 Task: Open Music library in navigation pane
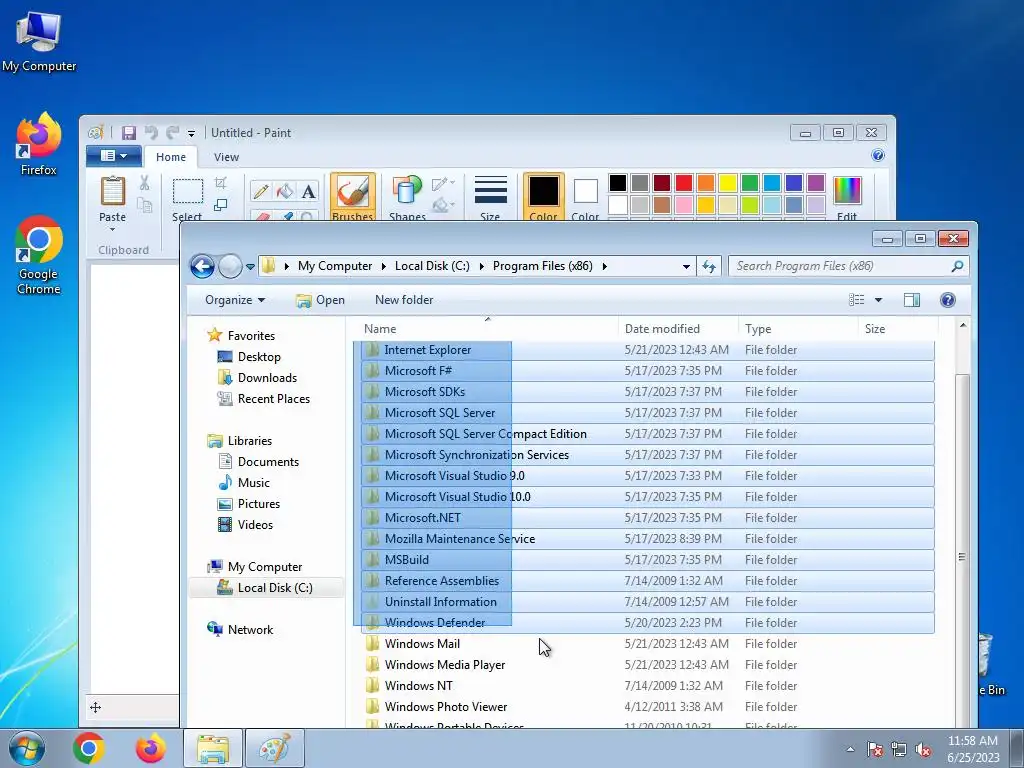(253, 483)
